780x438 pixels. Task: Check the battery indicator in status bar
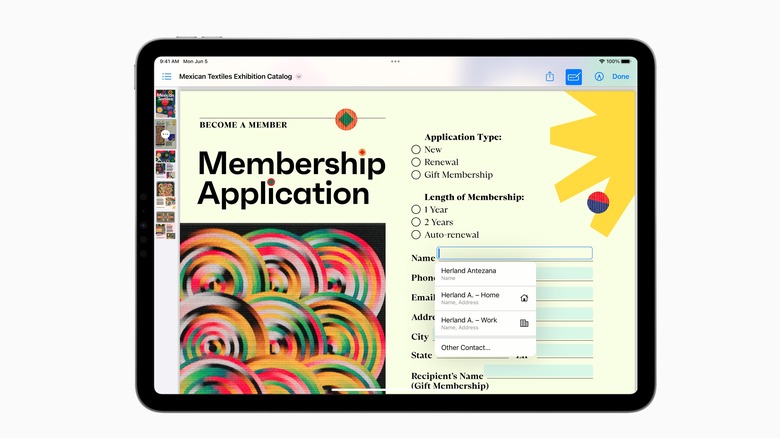coord(625,61)
